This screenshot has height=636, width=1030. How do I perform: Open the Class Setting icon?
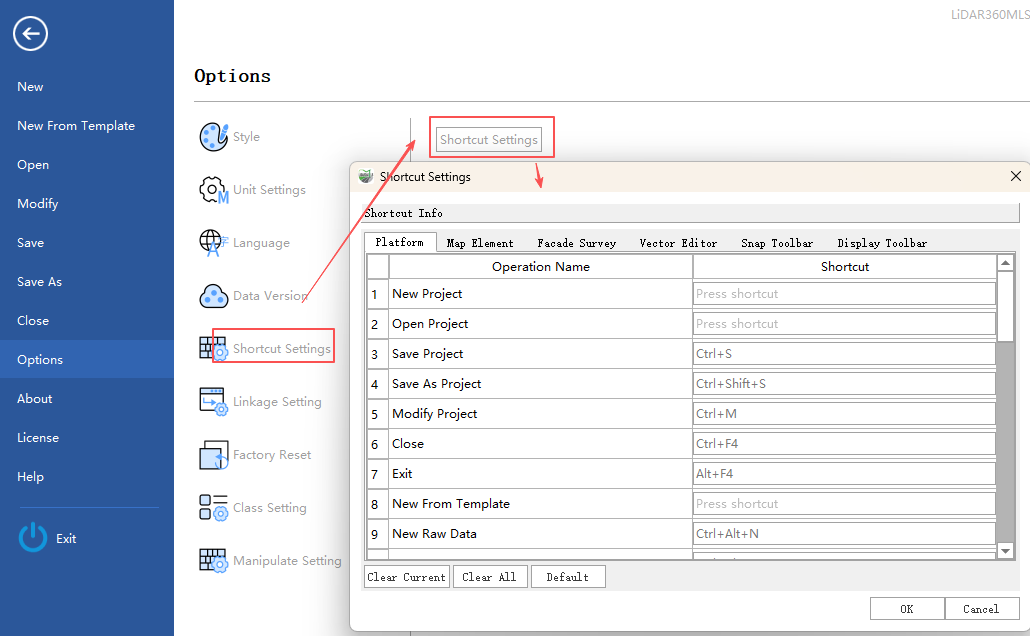(x=214, y=508)
